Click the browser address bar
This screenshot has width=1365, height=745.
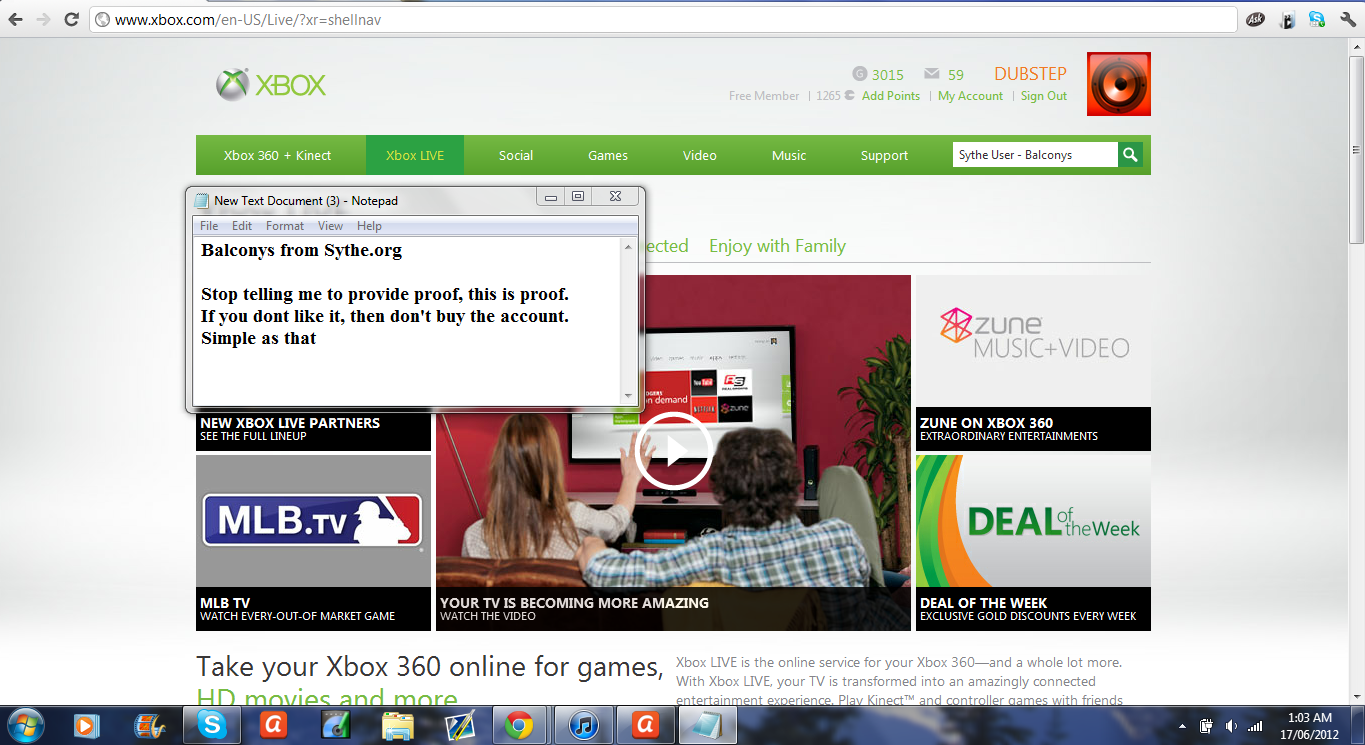click(x=664, y=19)
